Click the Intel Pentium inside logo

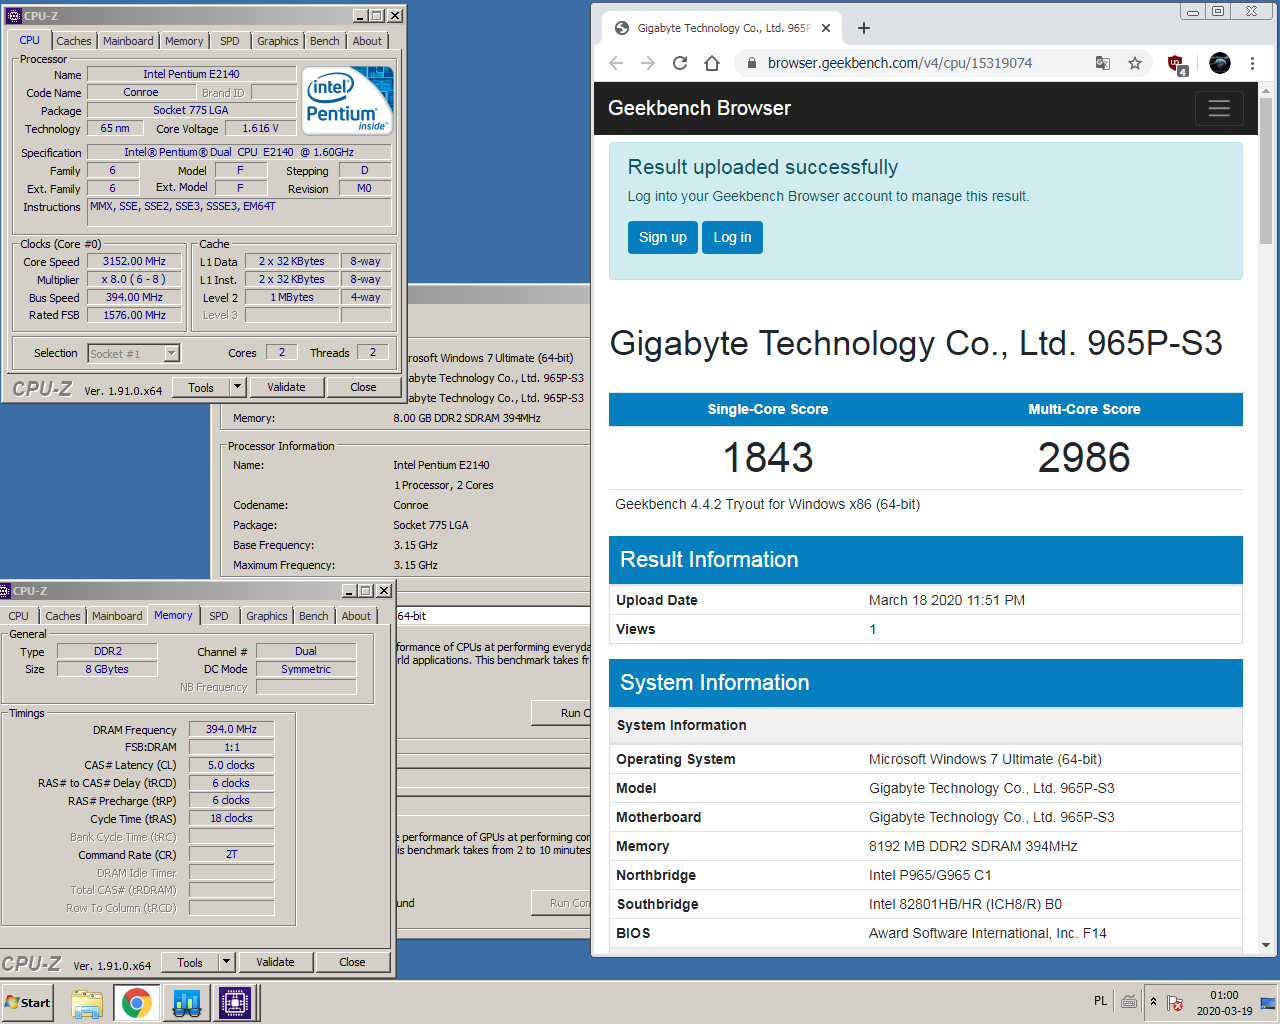point(347,100)
